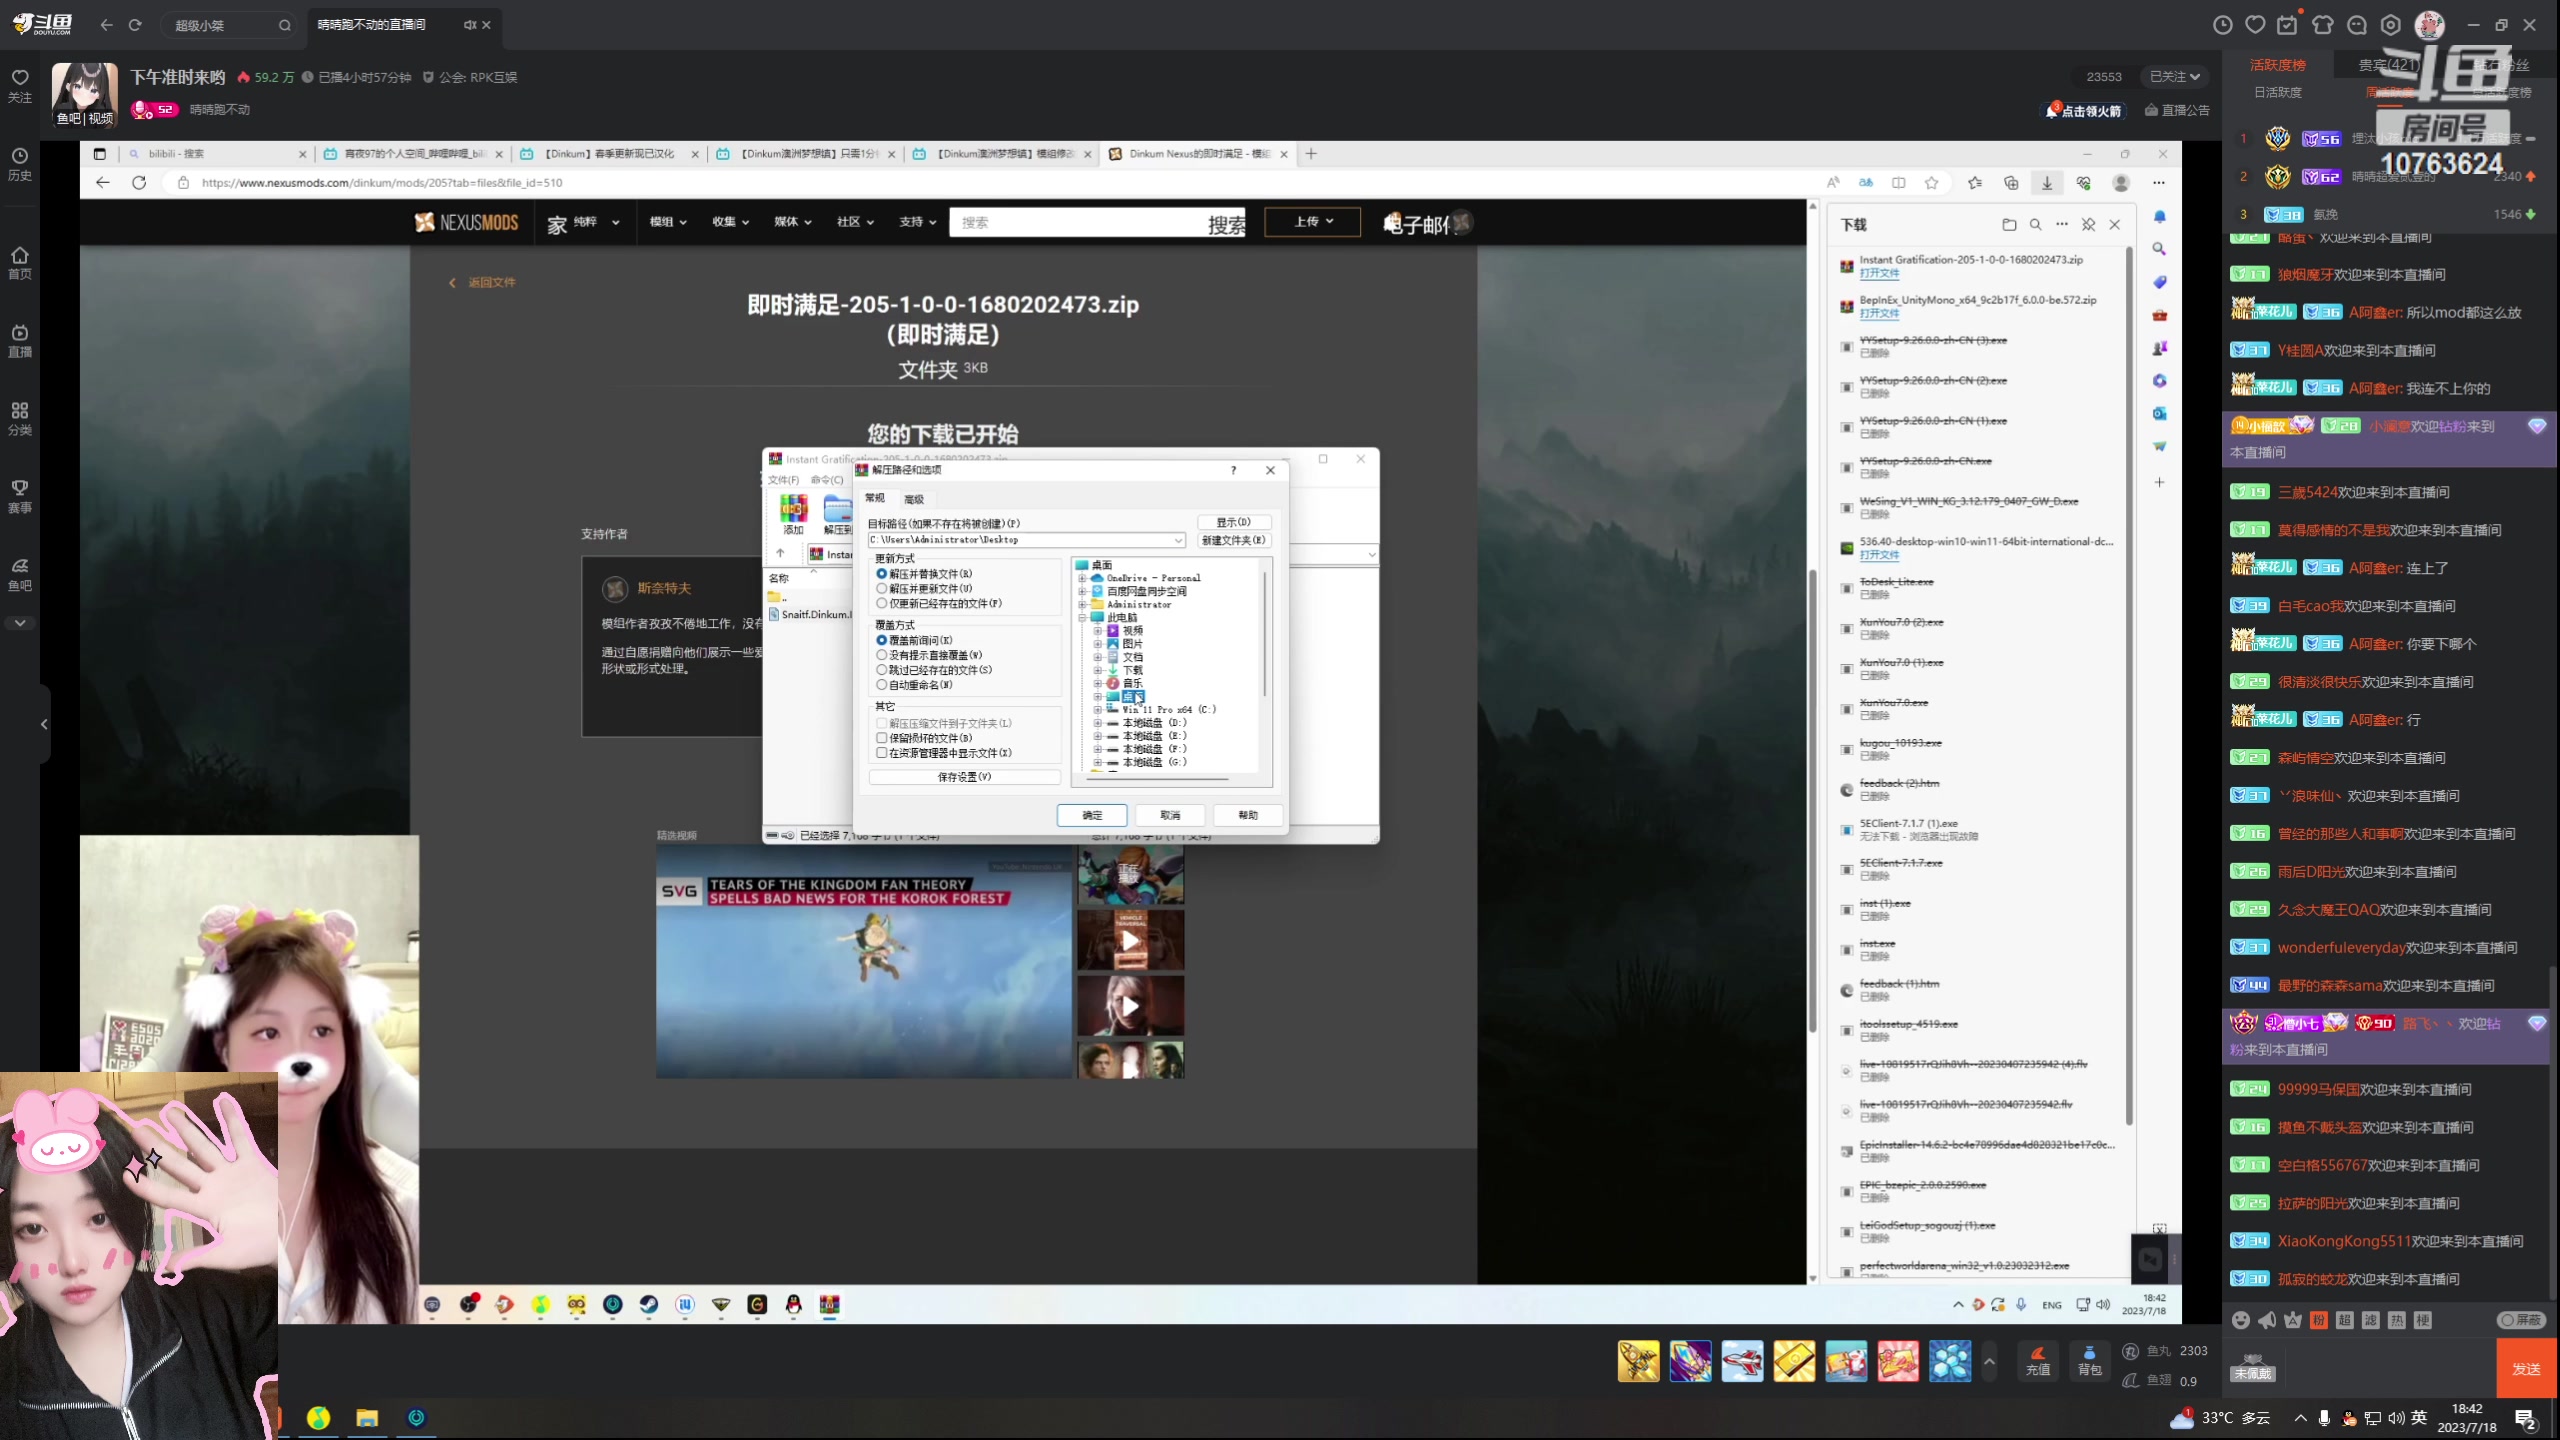Expand OneDrive - Personal tree node

(1082, 578)
